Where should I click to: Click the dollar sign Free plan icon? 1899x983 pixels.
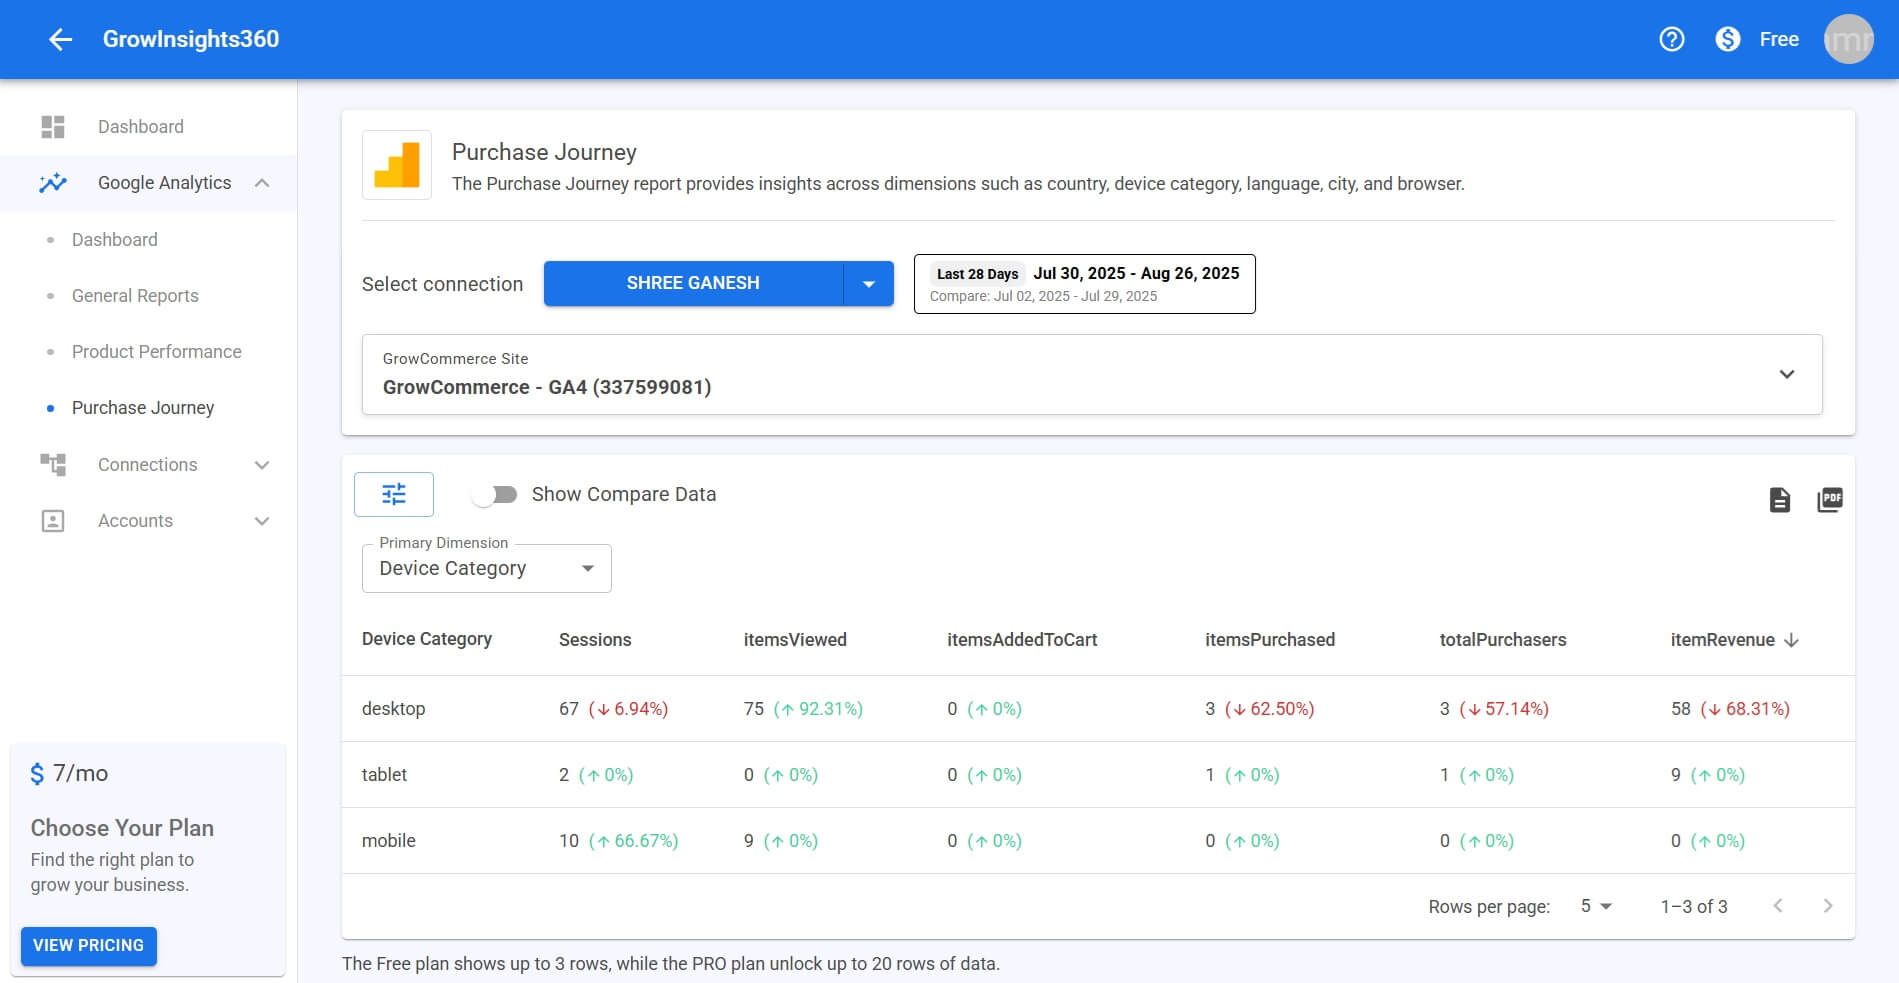point(1728,39)
